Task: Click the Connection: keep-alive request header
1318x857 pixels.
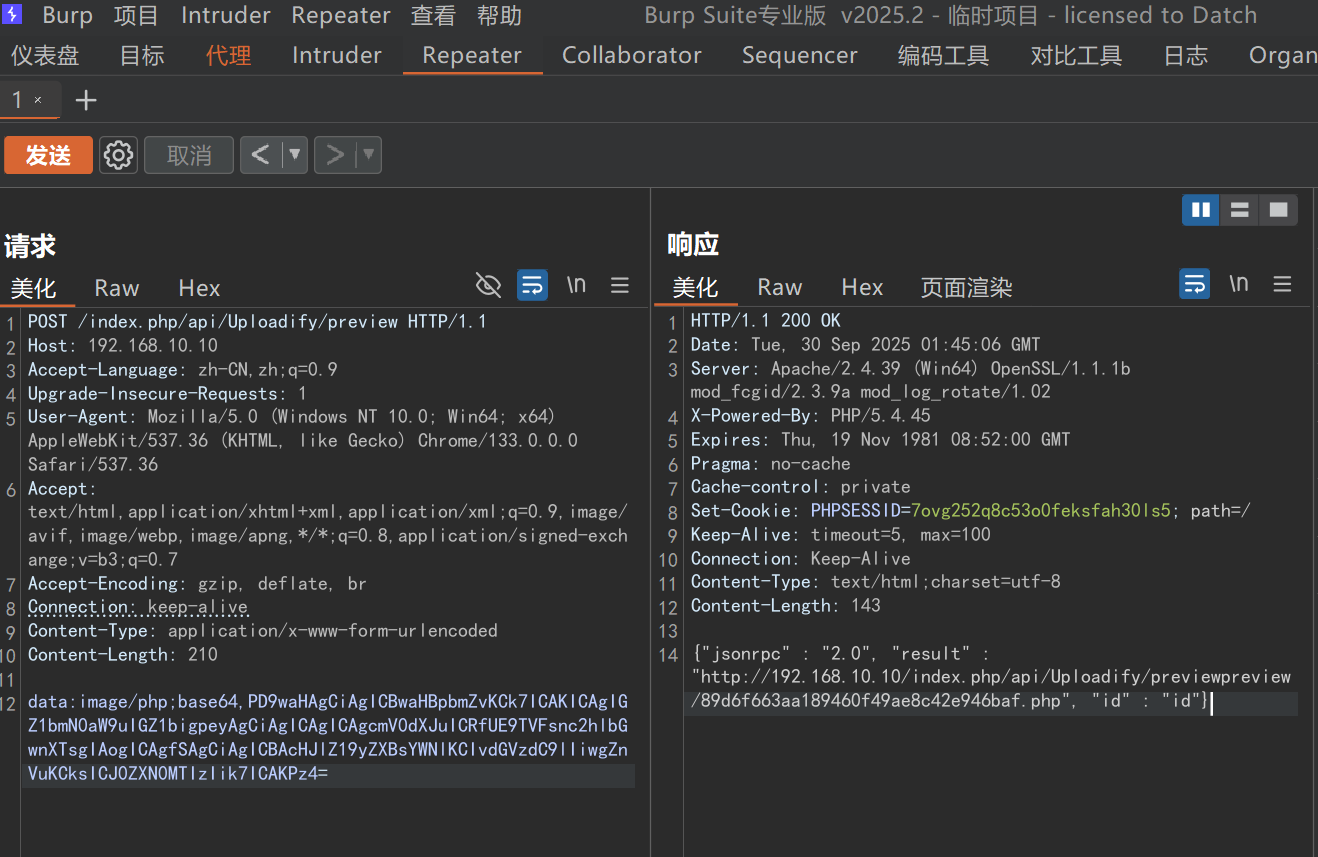Action: point(138,607)
